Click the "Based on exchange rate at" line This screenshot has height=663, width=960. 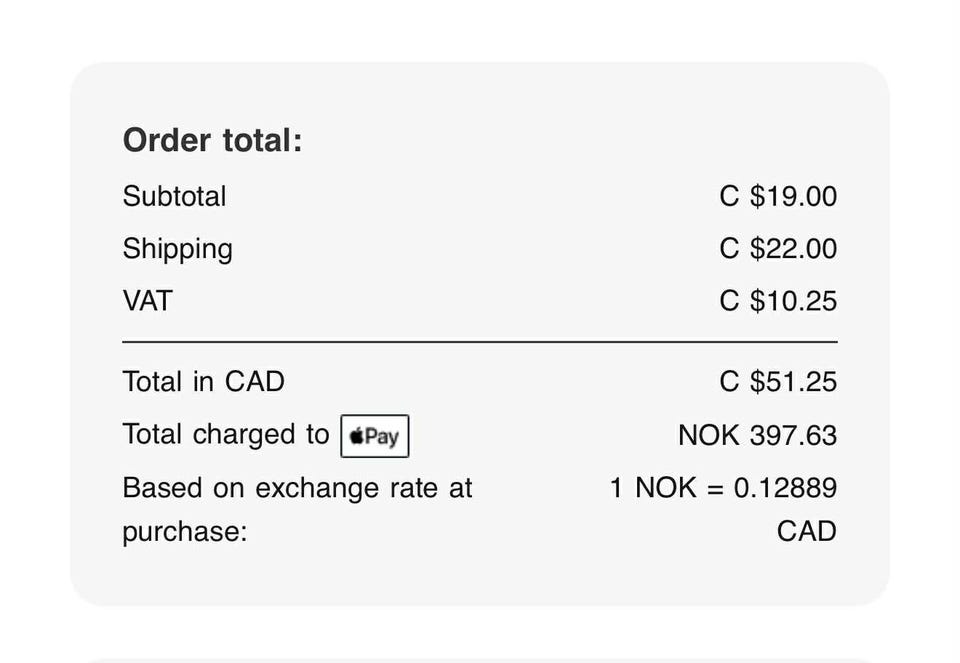(x=297, y=488)
